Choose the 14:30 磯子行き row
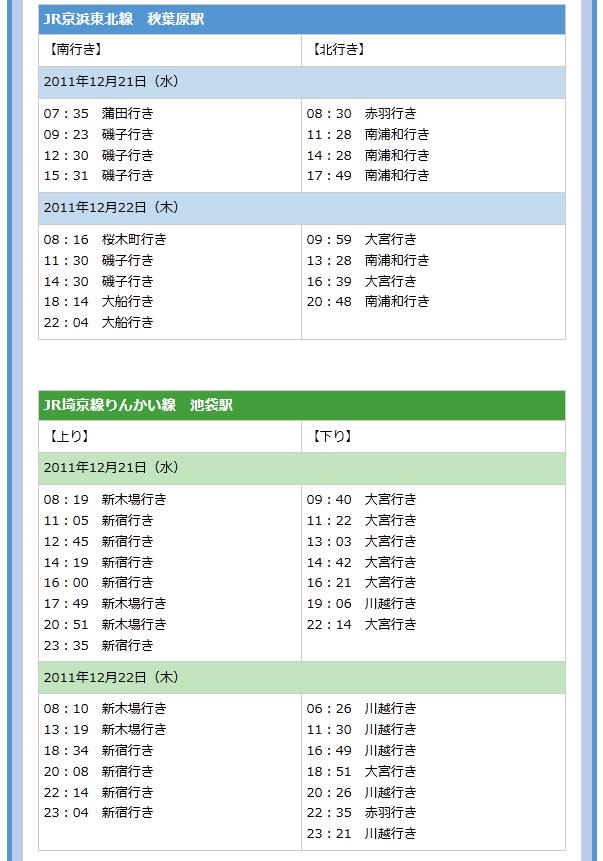603x861 pixels. click(x=99, y=281)
